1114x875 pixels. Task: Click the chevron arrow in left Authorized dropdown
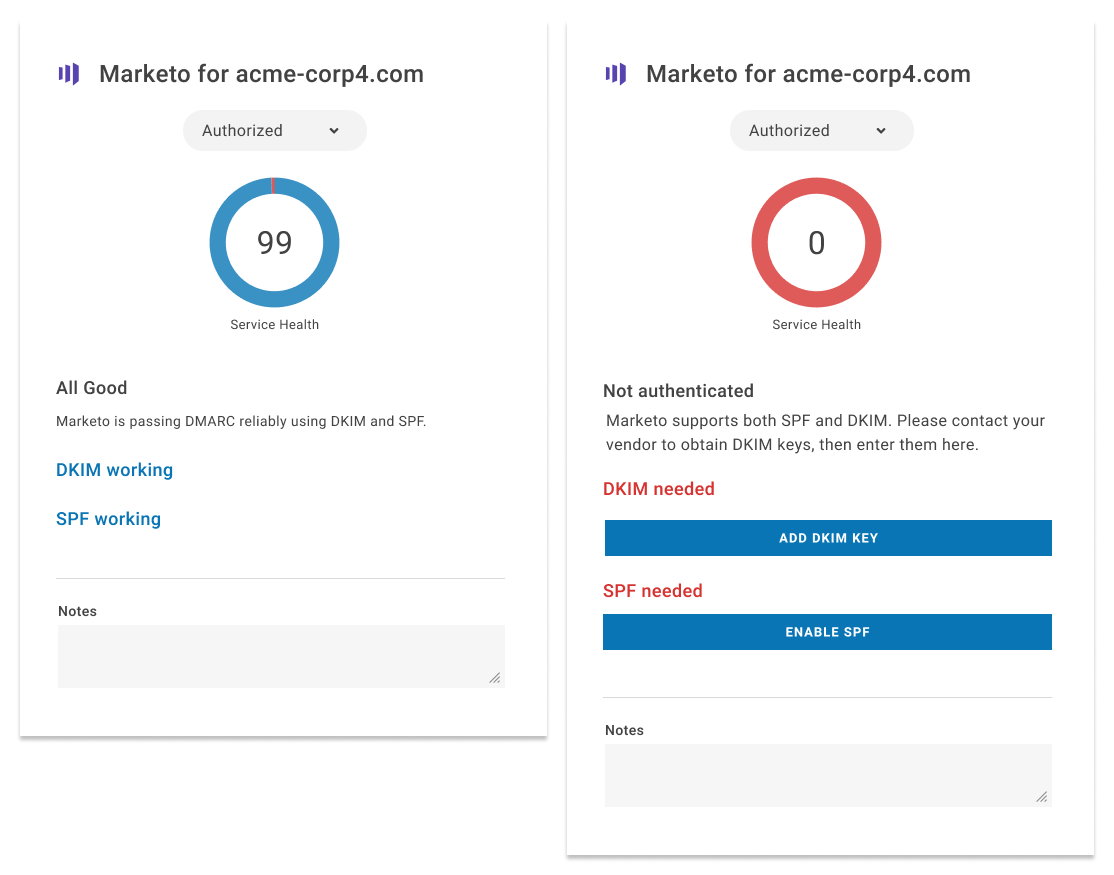[x=334, y=131]
